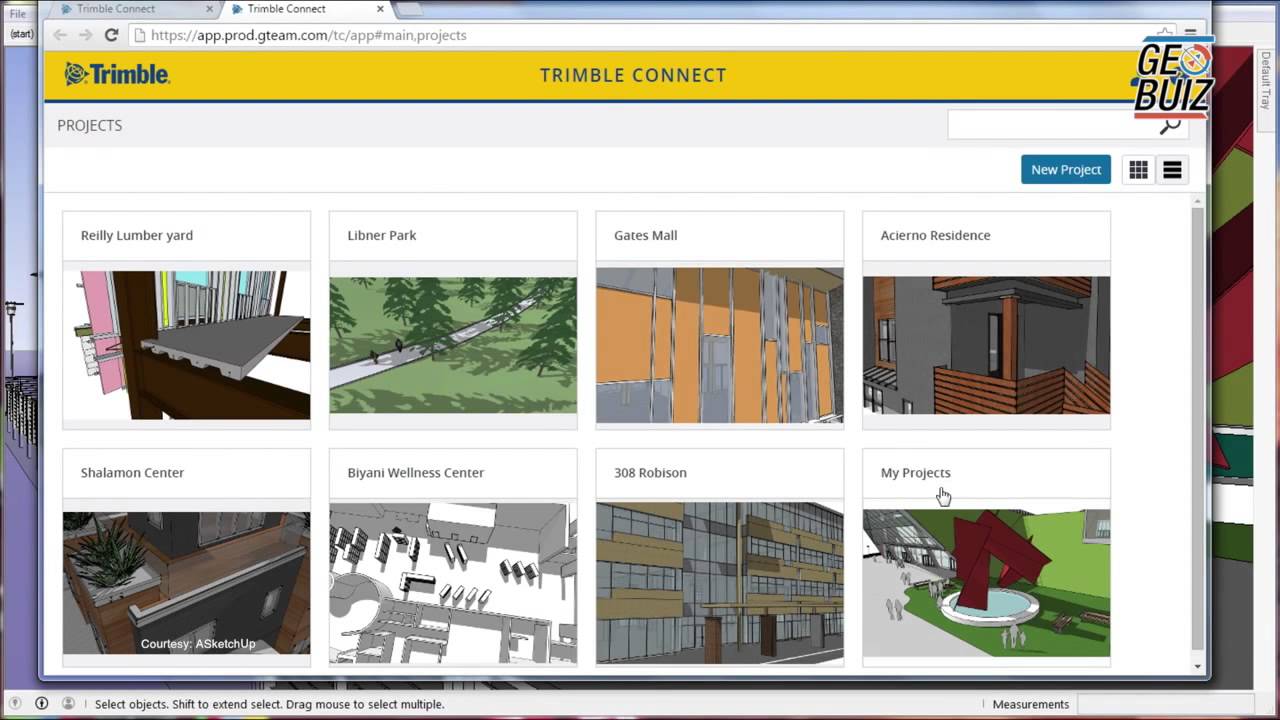
Task: Click the Biyani Wellness Center thumbnail image
Action: (453, 583)
